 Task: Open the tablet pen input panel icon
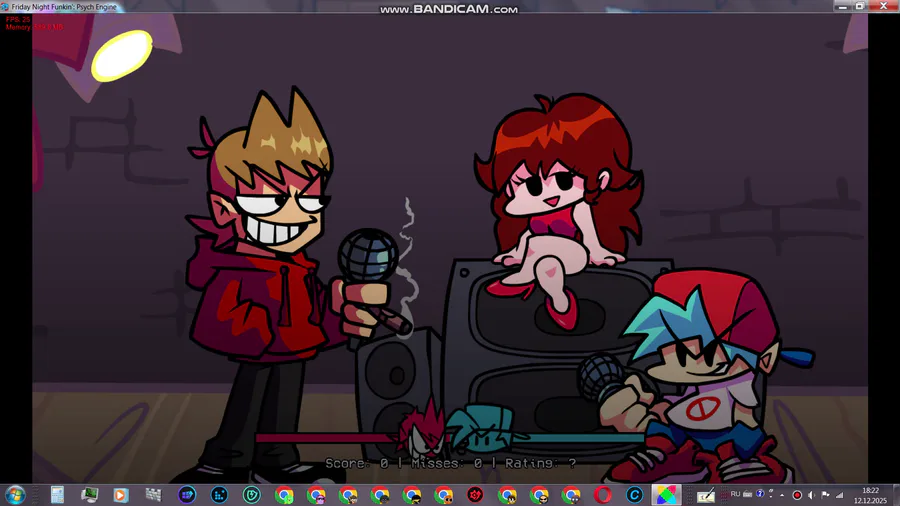[706, 495]
